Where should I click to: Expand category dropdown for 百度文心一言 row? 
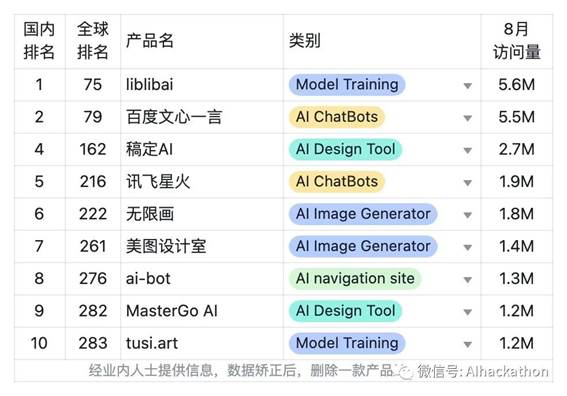pos(468,118)
